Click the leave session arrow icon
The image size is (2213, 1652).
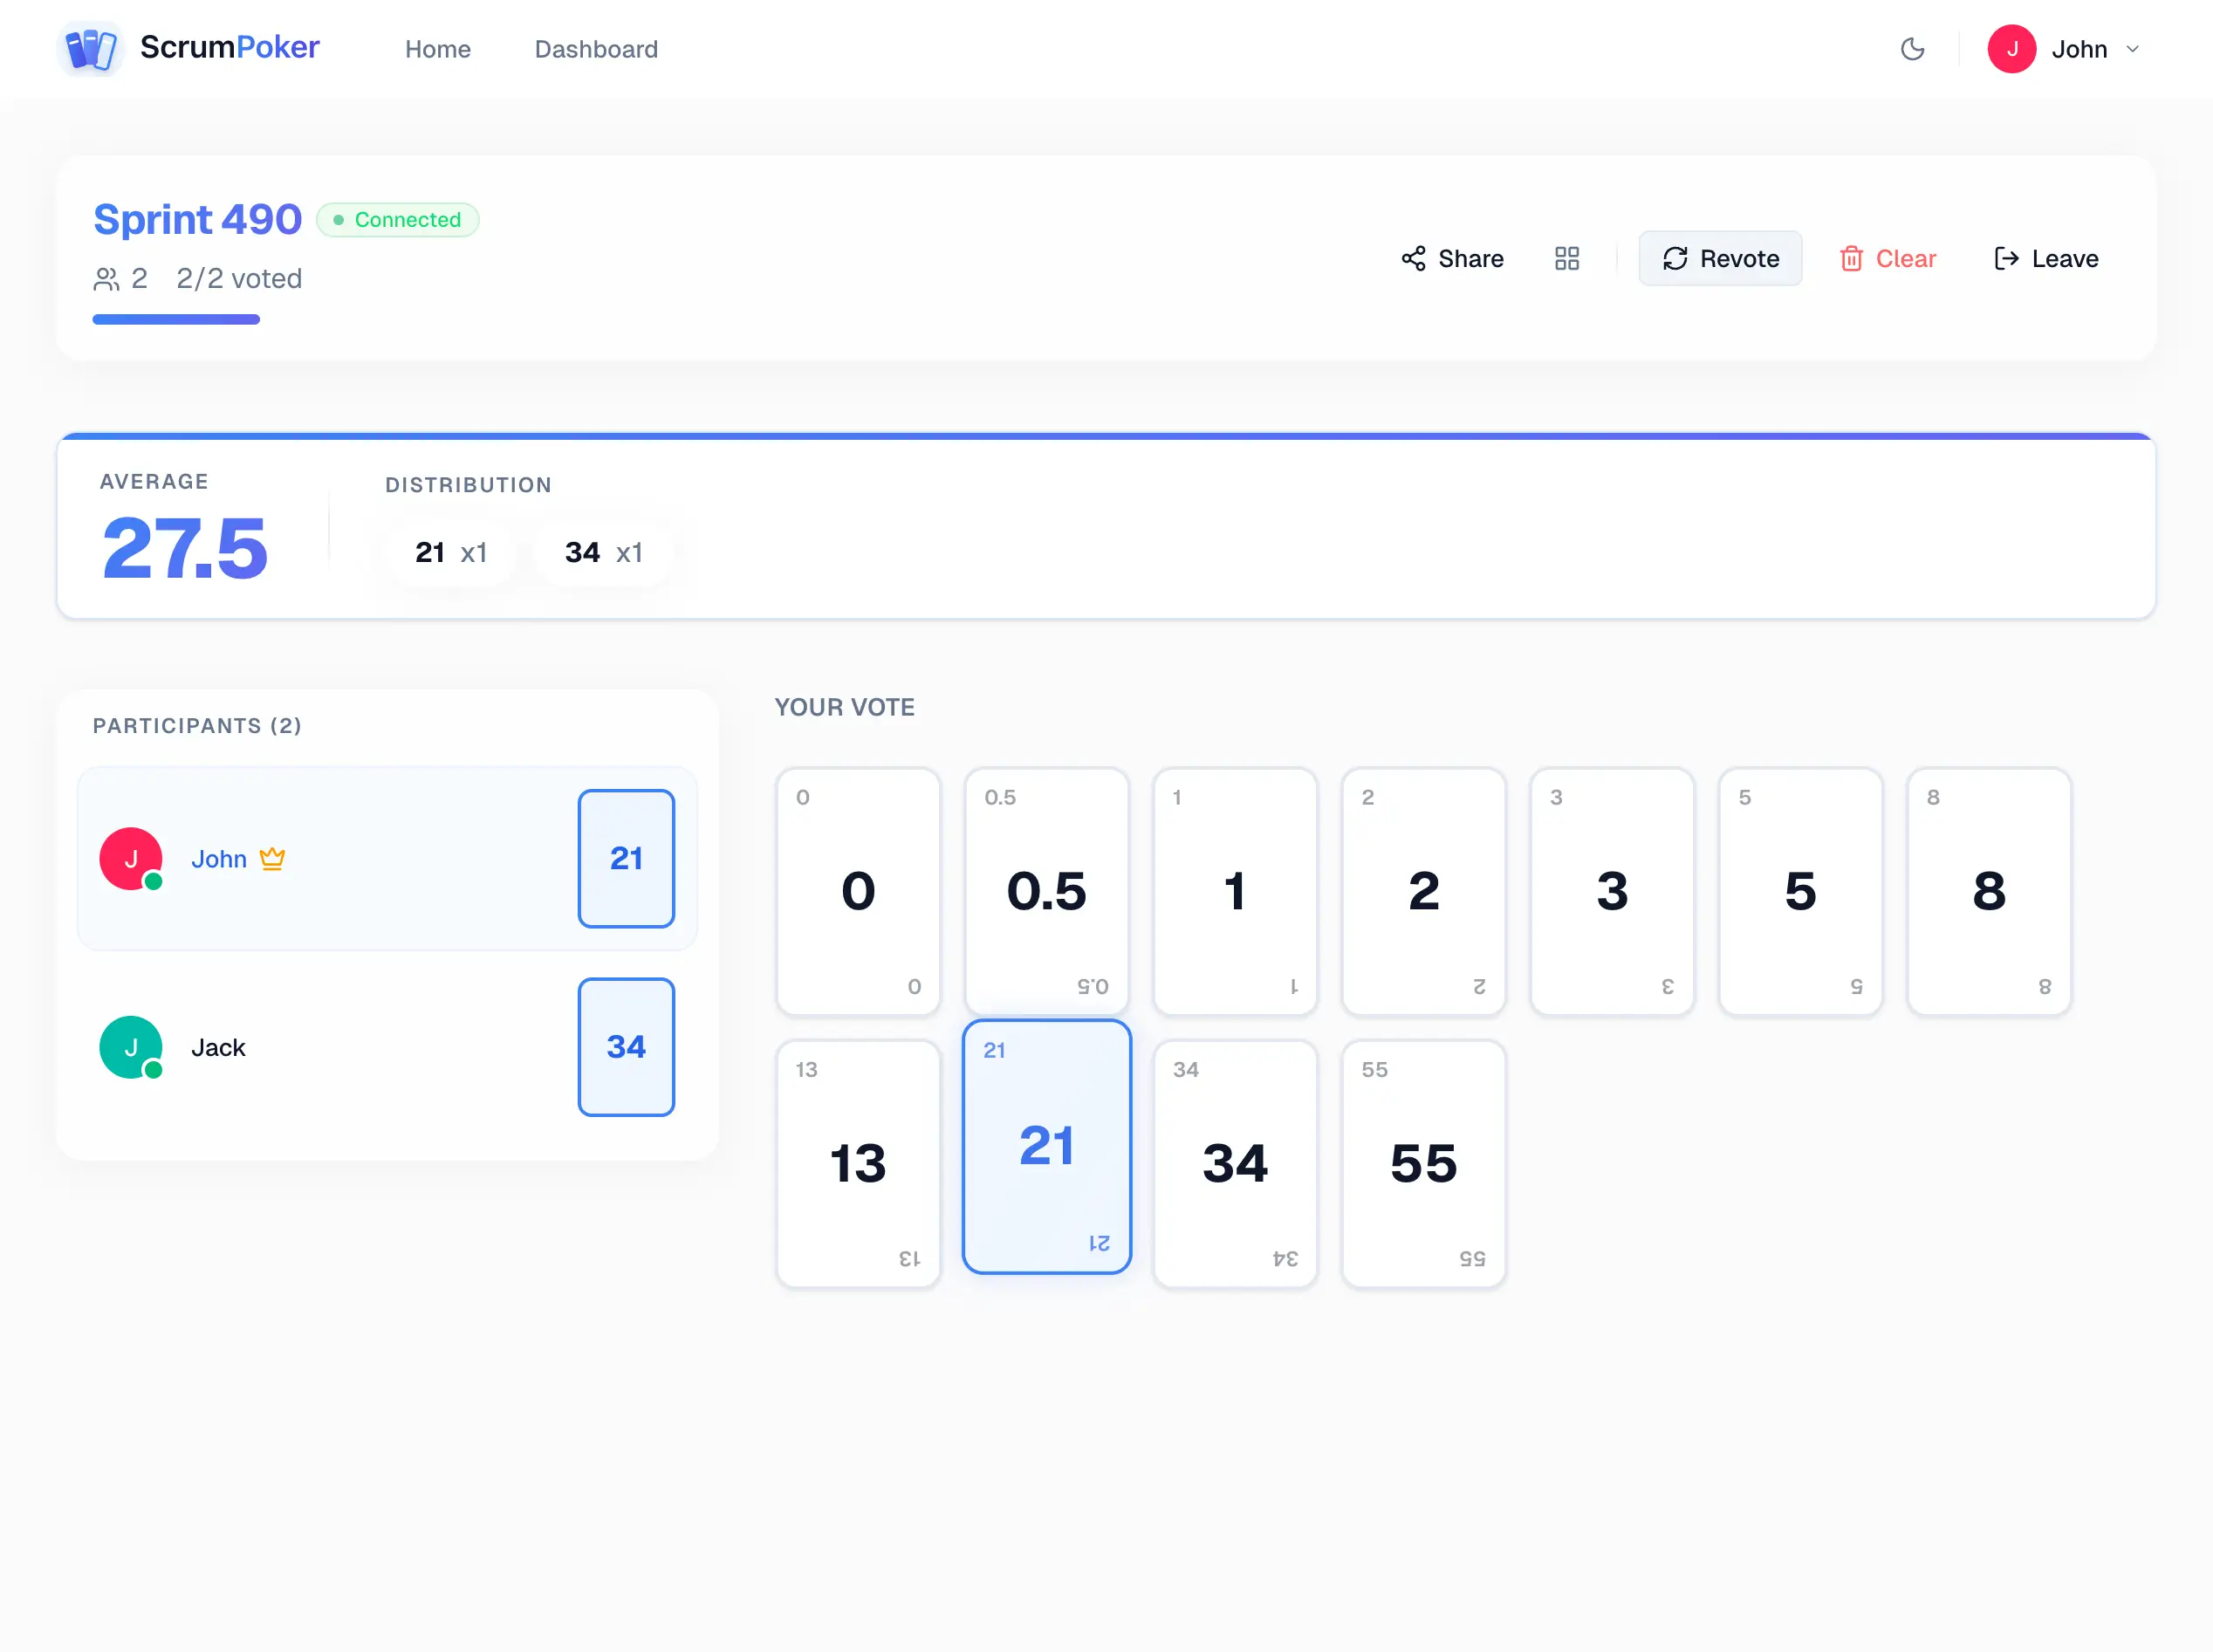(2005, 258)
